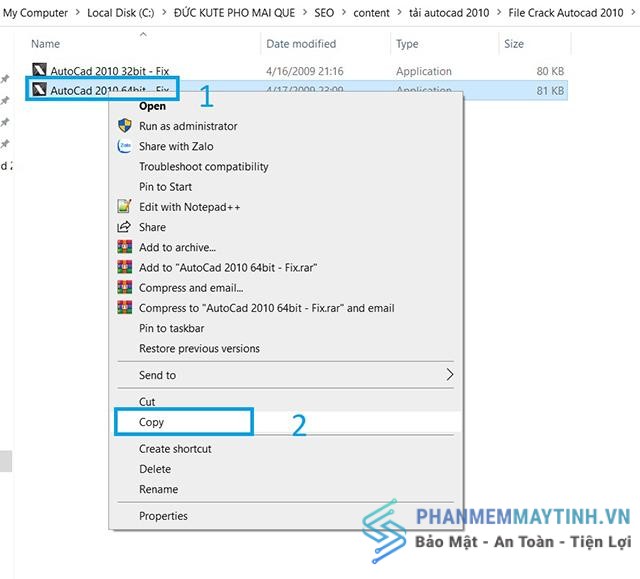Viewport: 640px width, 579px height.
Task: Expand the Send to submenu arrow
Action: coord(449,375)
